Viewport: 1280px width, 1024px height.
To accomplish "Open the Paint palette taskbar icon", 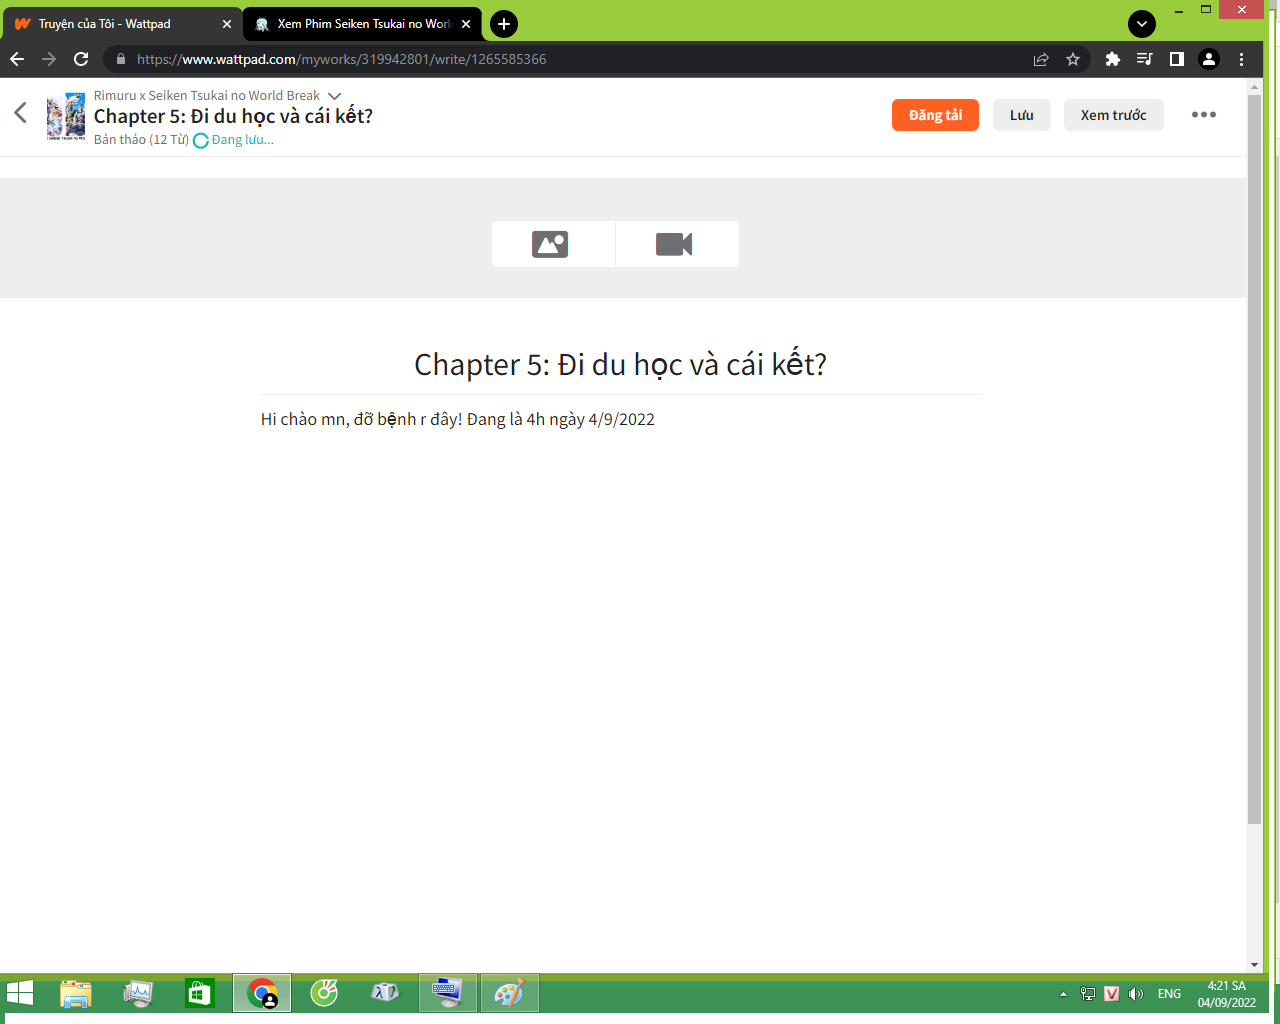I will [509, 993].
